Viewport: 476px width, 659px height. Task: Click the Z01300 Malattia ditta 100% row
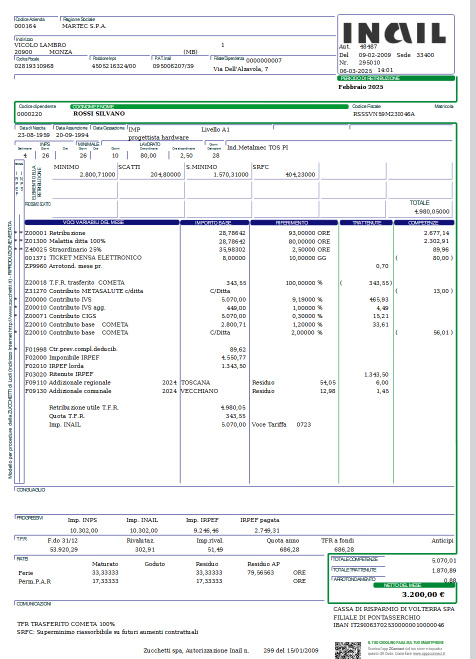click(x=237, y=241)
